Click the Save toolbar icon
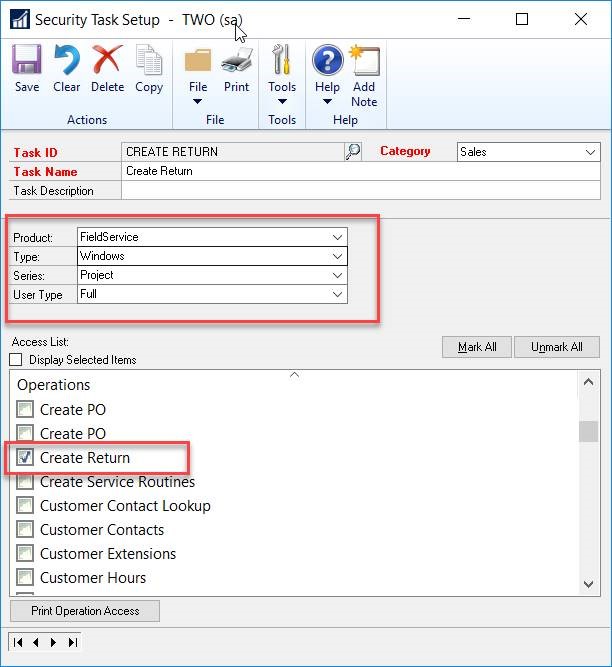 27,60
